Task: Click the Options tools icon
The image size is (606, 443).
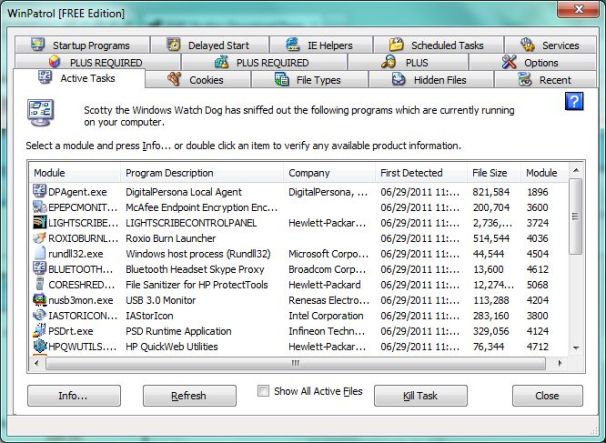Action: coord(509,62)
